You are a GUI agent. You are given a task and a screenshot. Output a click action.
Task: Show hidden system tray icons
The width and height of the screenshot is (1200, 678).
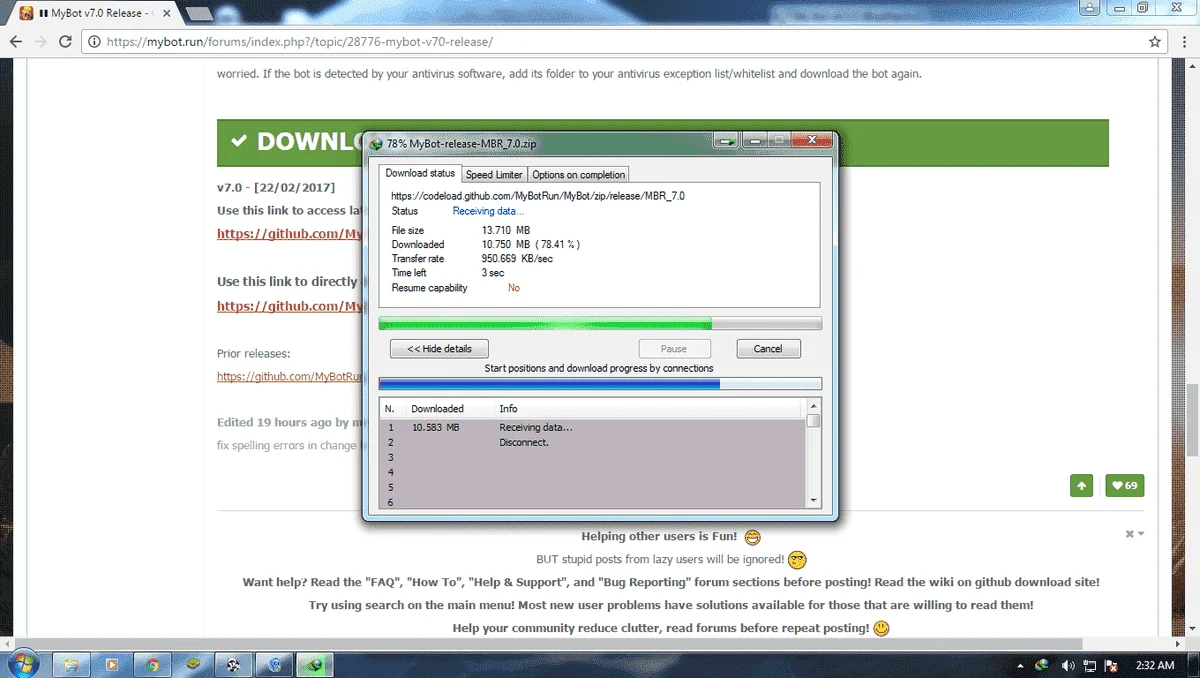(1020, 665)
